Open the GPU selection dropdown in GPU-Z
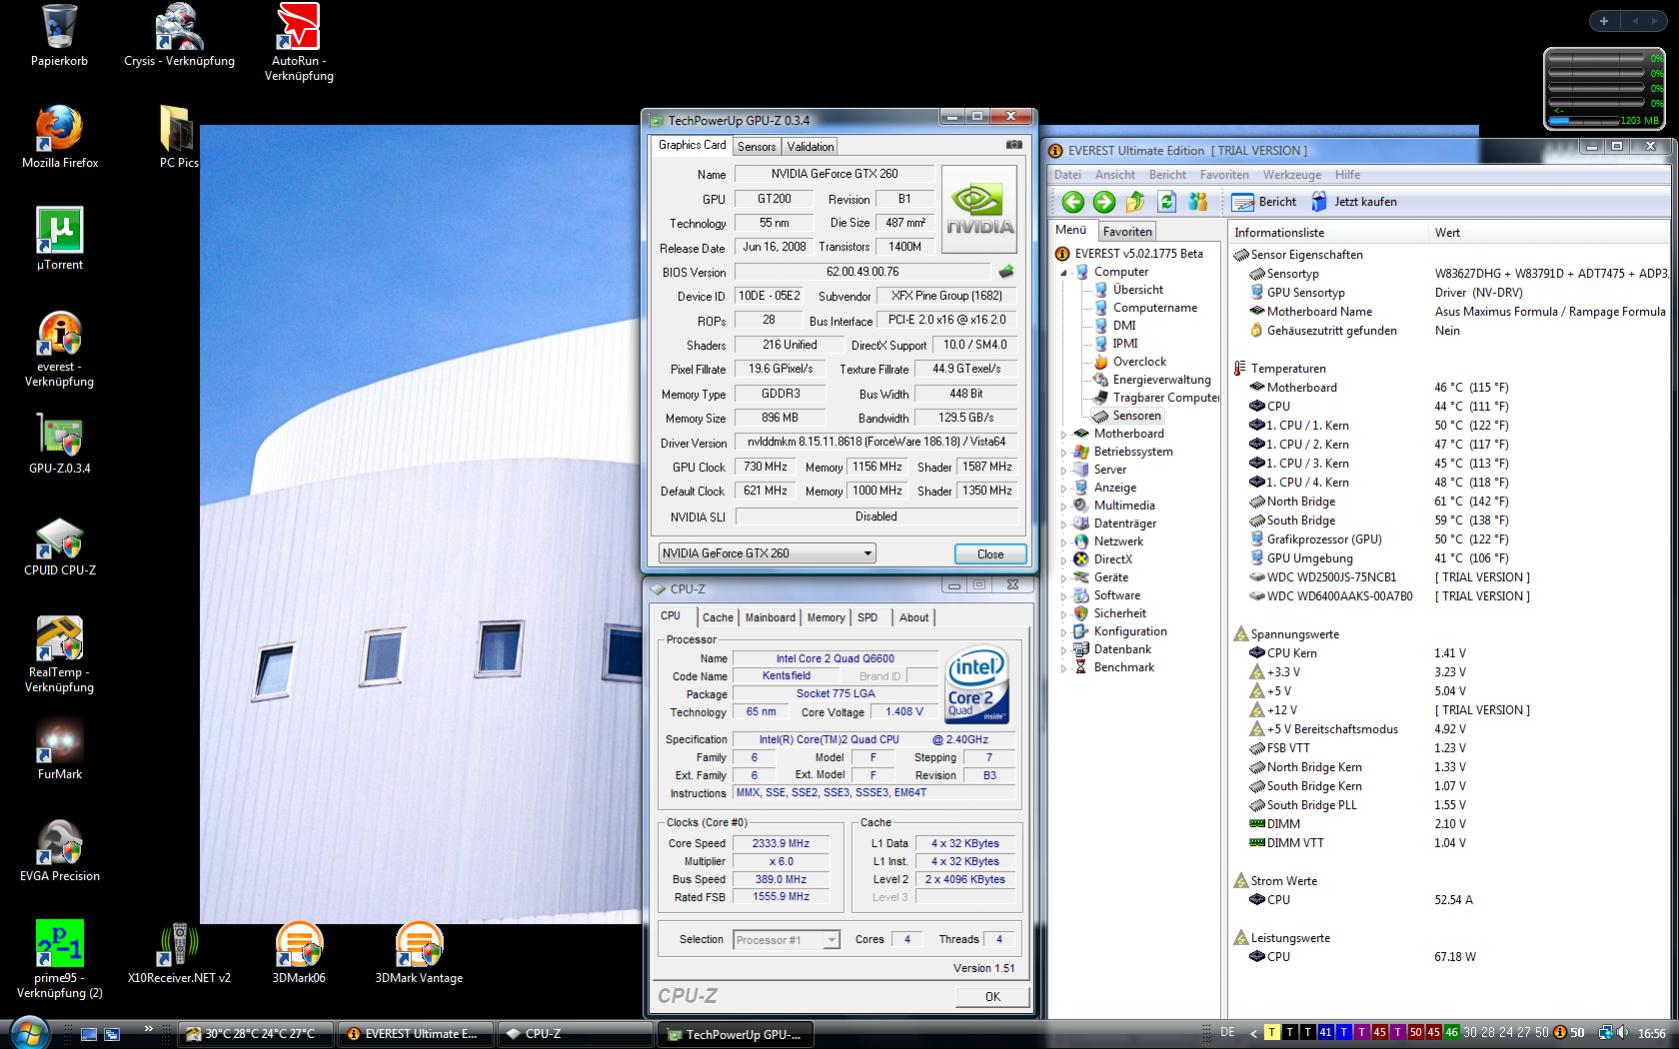This screenshot has width=1679, height=1049. point(766,553)
